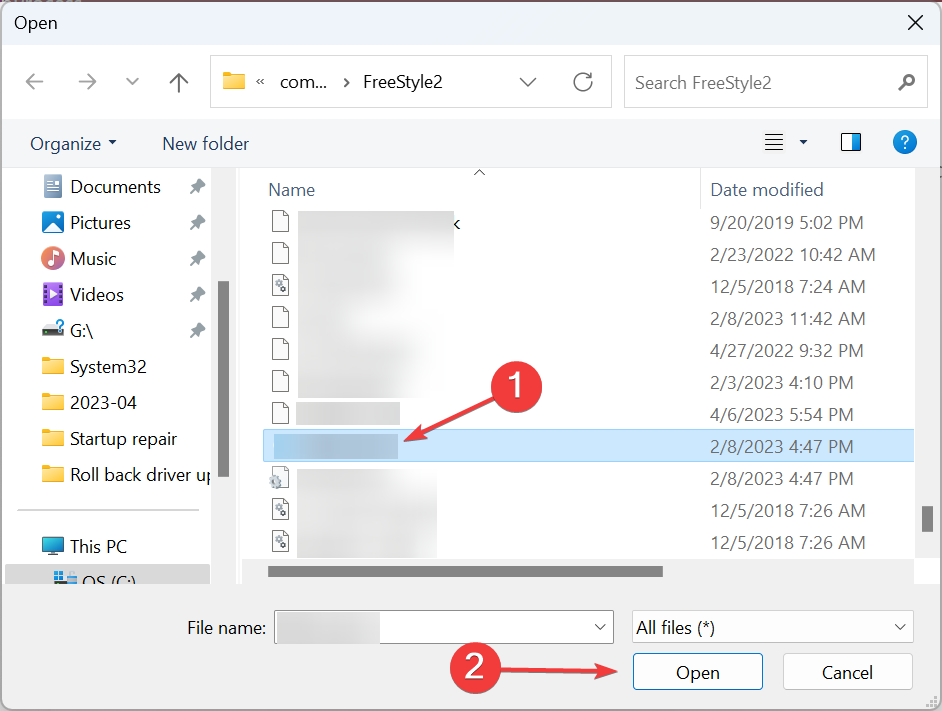Click the Cancel button
Screen dimensions: 942x711
click(x=847, y=672)
